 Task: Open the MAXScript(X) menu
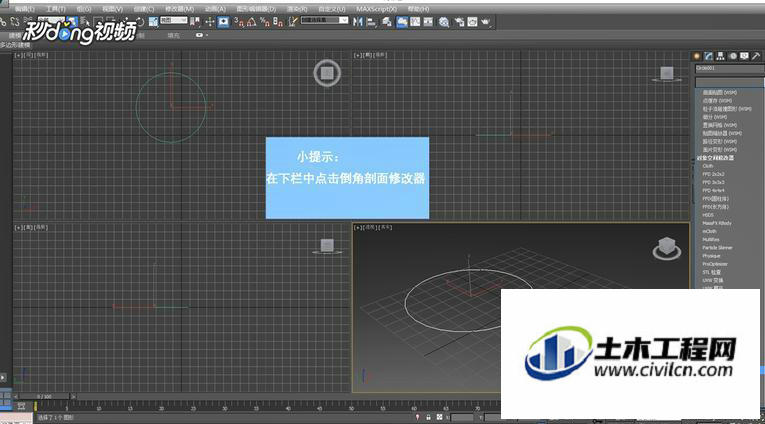pos(376,9)
